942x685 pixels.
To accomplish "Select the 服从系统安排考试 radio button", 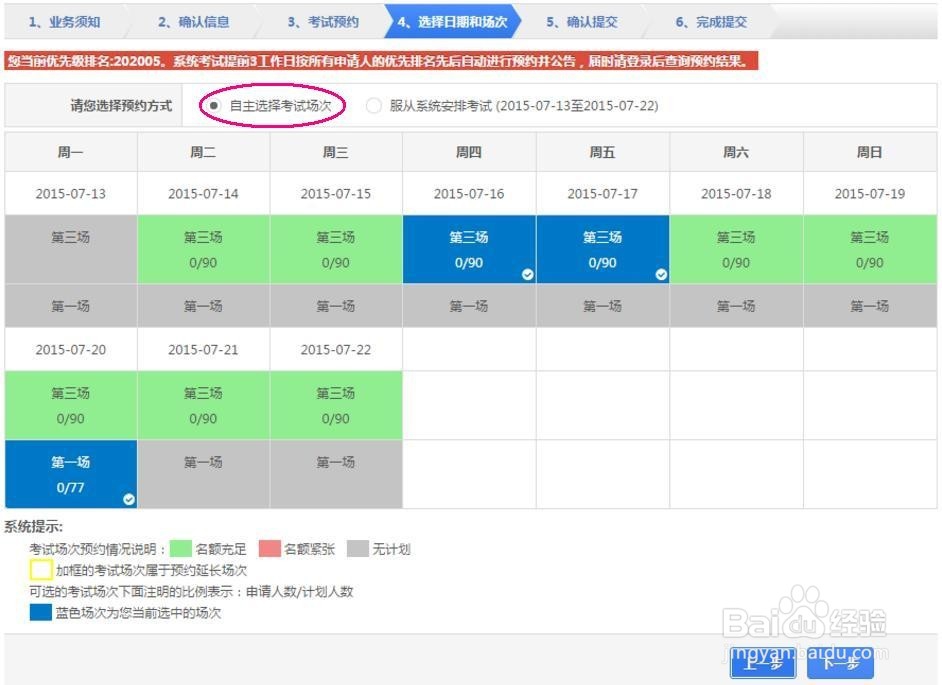I will click(374, 104).
